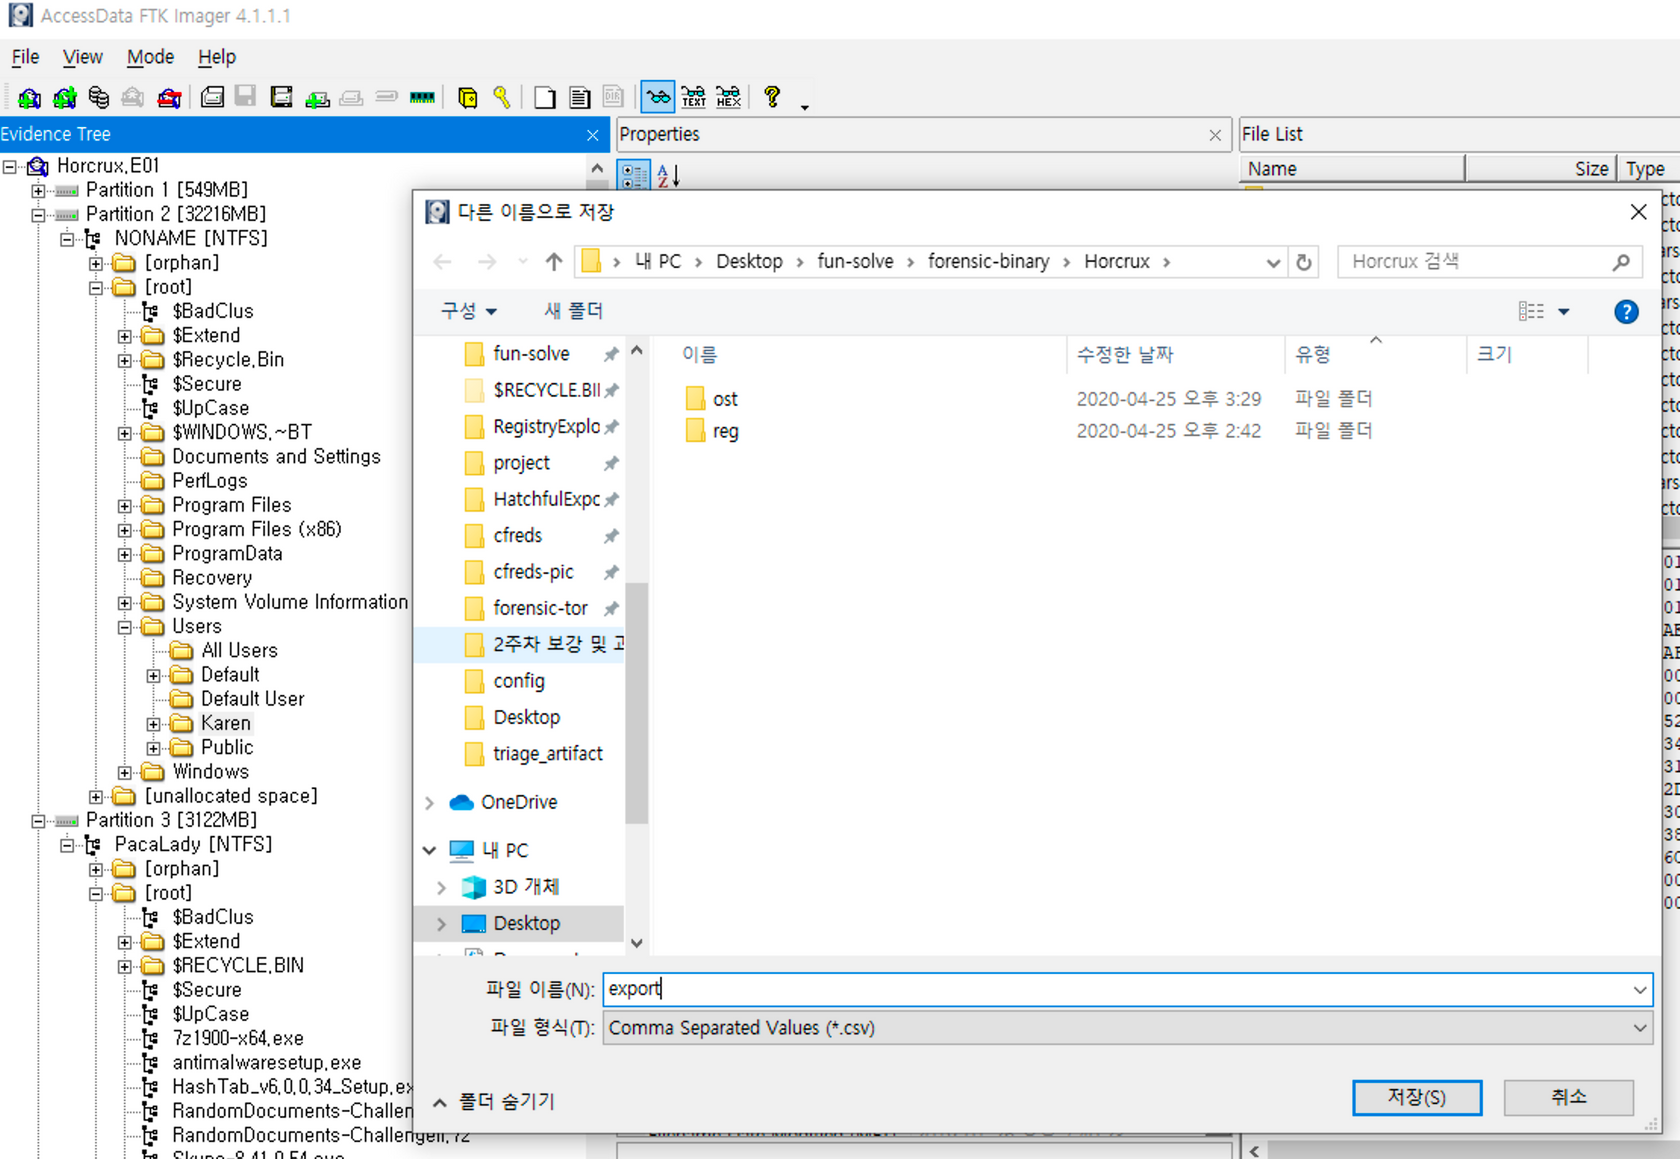Expand the Karen user folder
The image size is (1680, 1159).
click(153, 724)
